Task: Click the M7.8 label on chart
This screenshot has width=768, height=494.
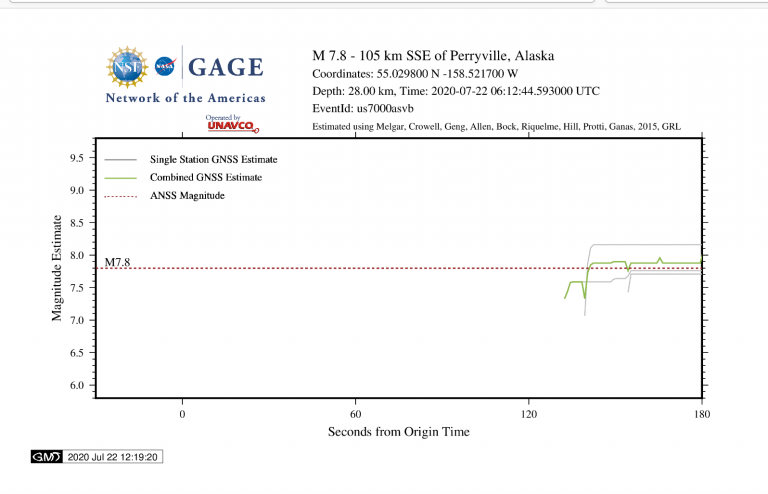Action: coord(117,262)
